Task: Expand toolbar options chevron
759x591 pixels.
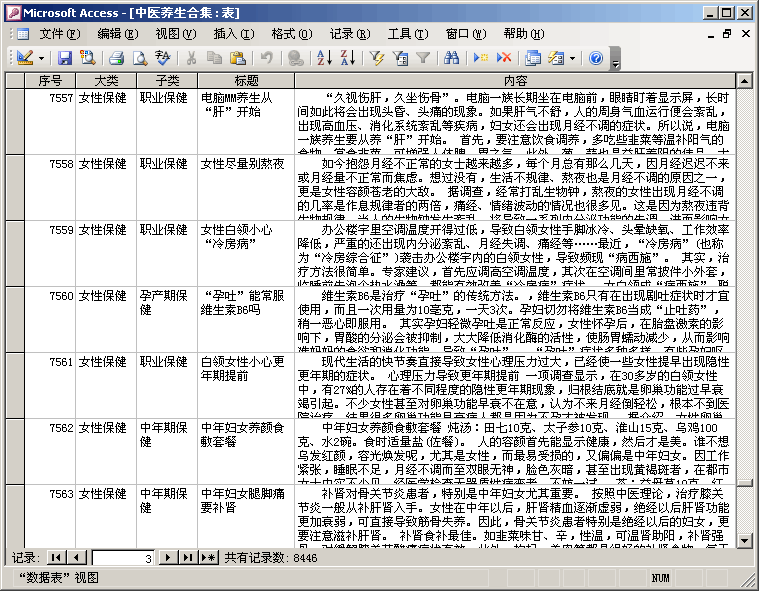Action: pyautogui.click(x=615, y=59)
